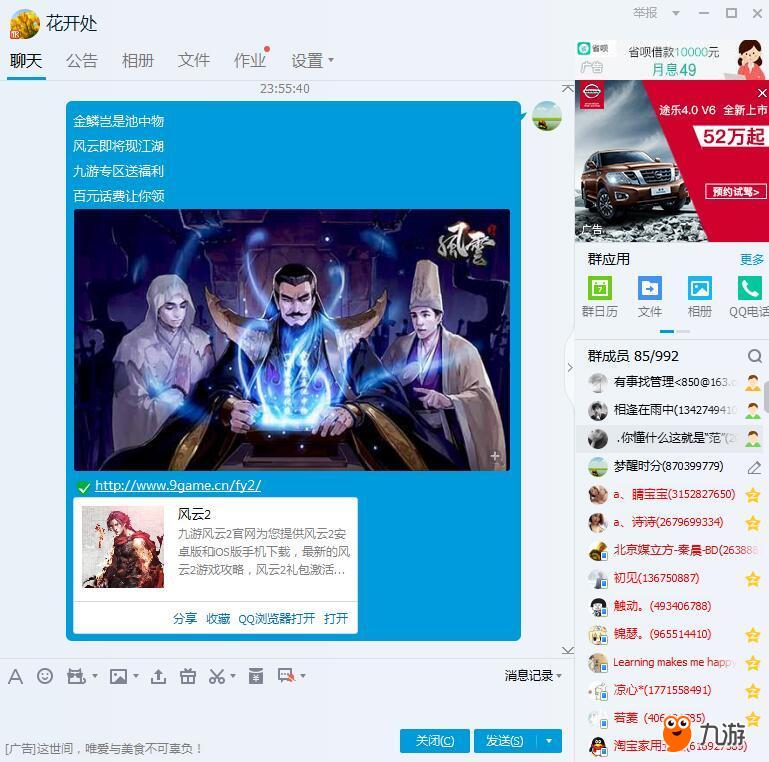Click 收藏 on the link card
Screen dimensions: 769x762
pyautogui.click(x=218, y=618)
